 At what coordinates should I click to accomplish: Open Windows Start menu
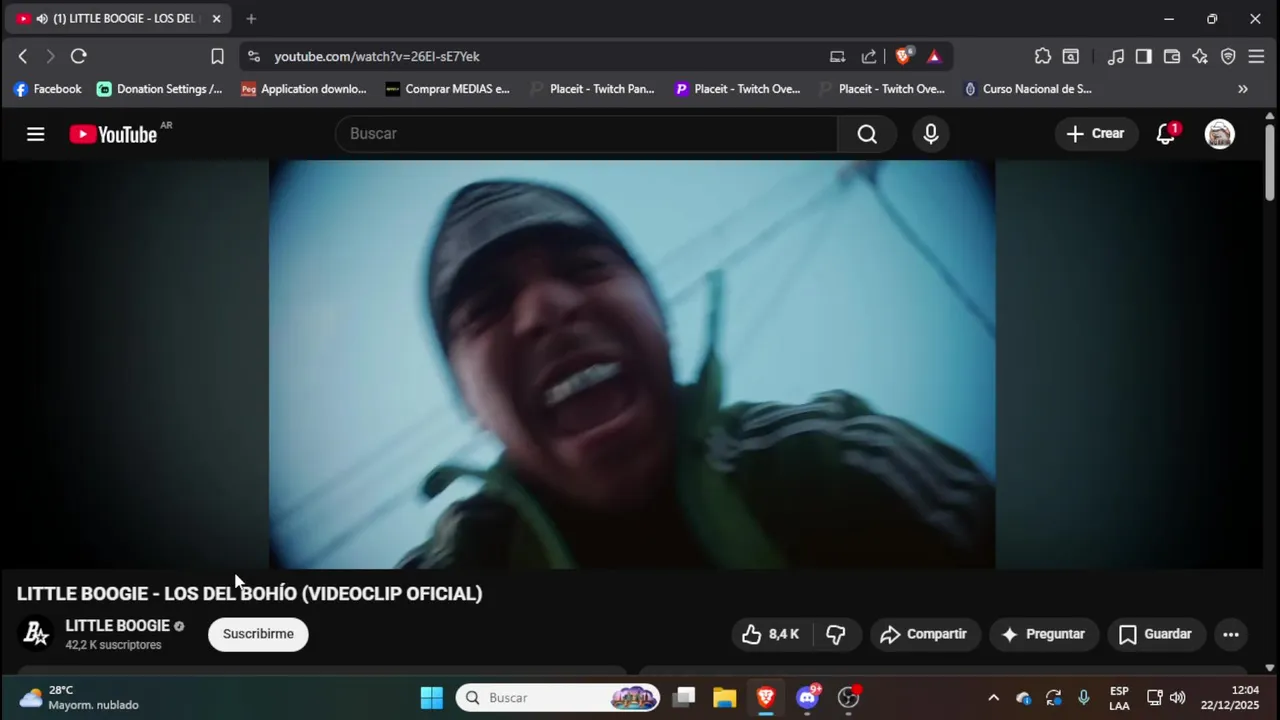(x=432, y=698)
